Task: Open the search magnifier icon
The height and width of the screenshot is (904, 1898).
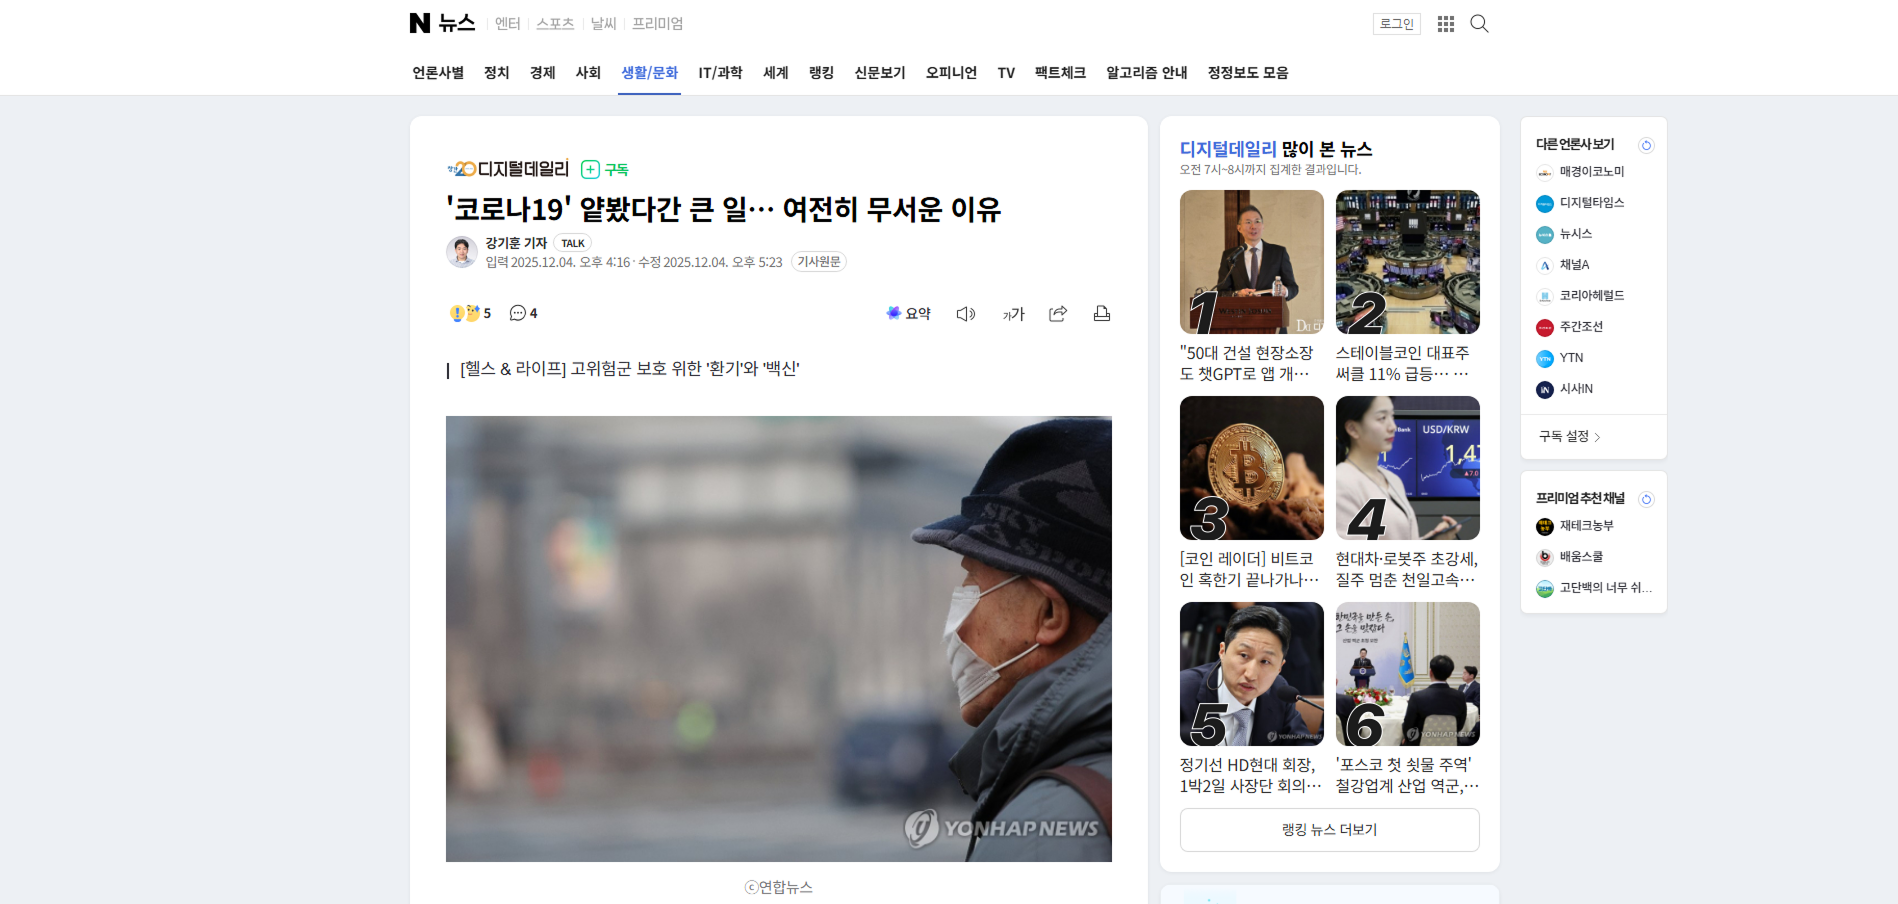Action: pyautogui.click(x=1479, y=24)
